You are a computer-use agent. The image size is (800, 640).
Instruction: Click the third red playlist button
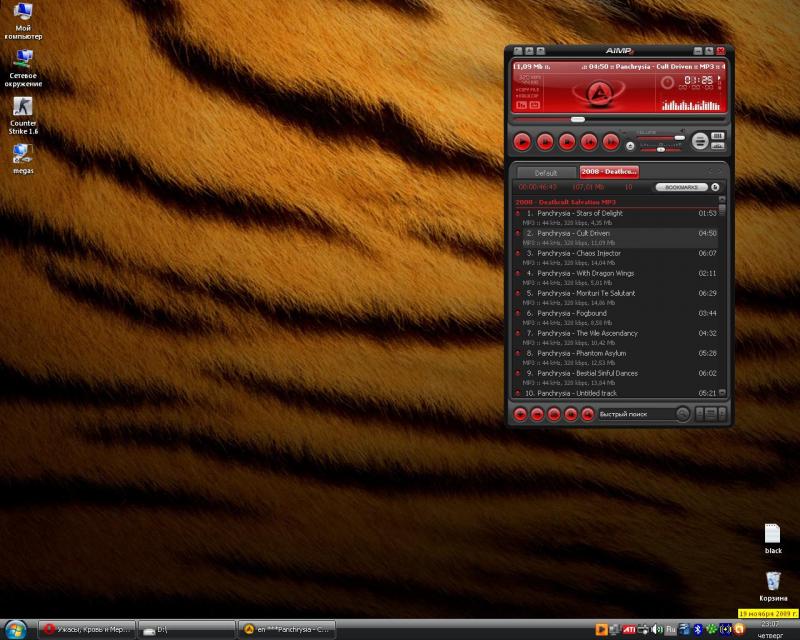tap(554, 414)
